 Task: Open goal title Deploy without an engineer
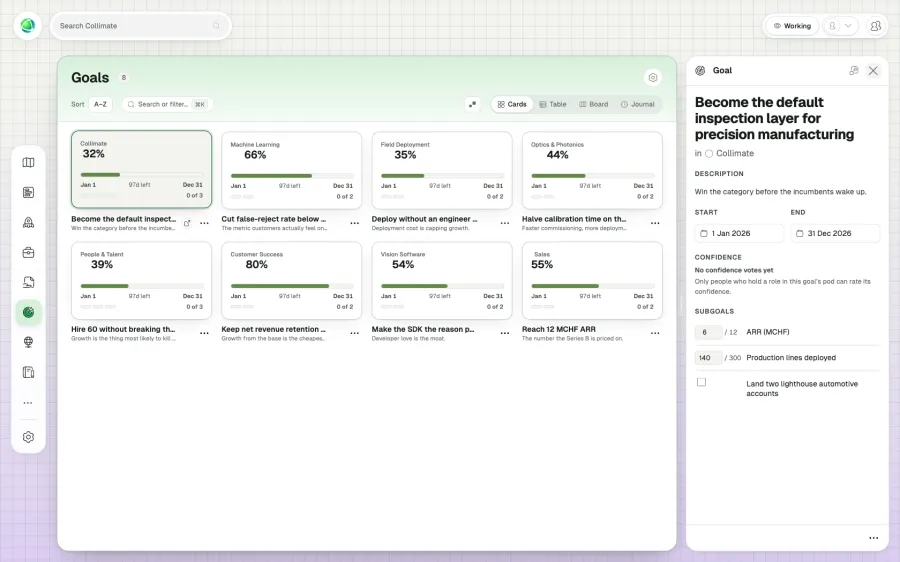click(x=424, y=219)
